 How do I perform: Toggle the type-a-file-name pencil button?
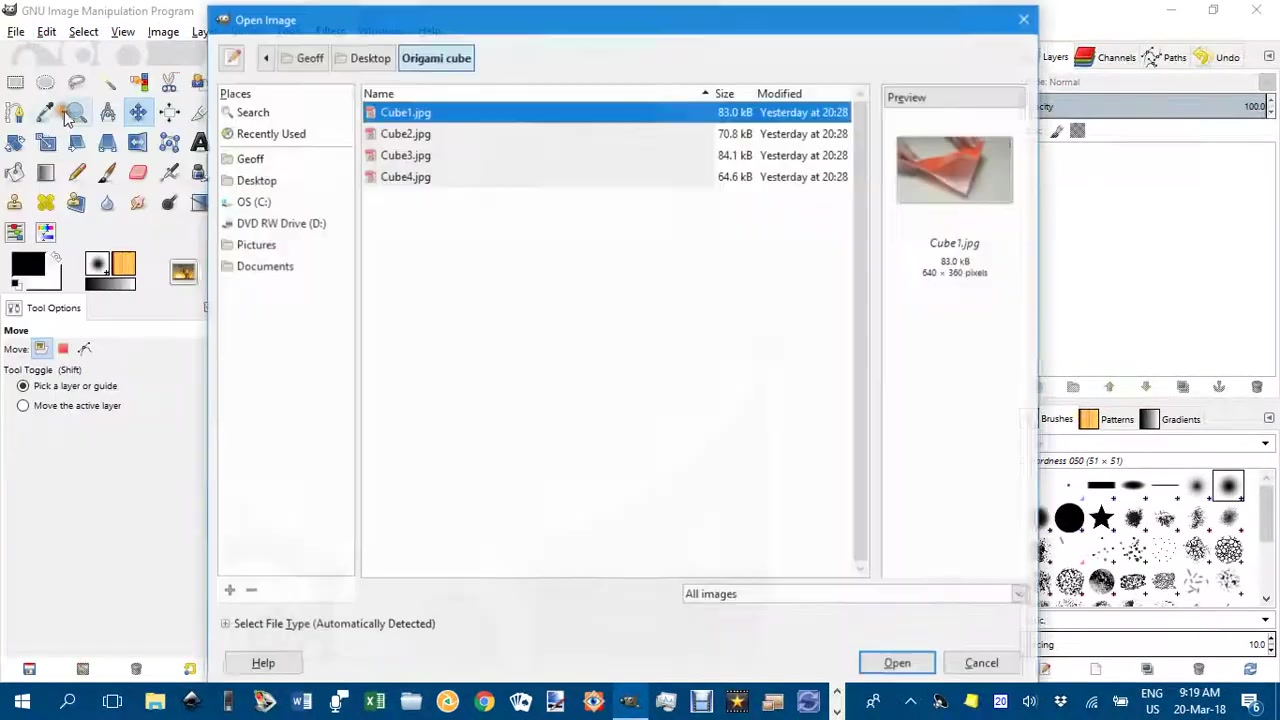(x=232, y=58)
